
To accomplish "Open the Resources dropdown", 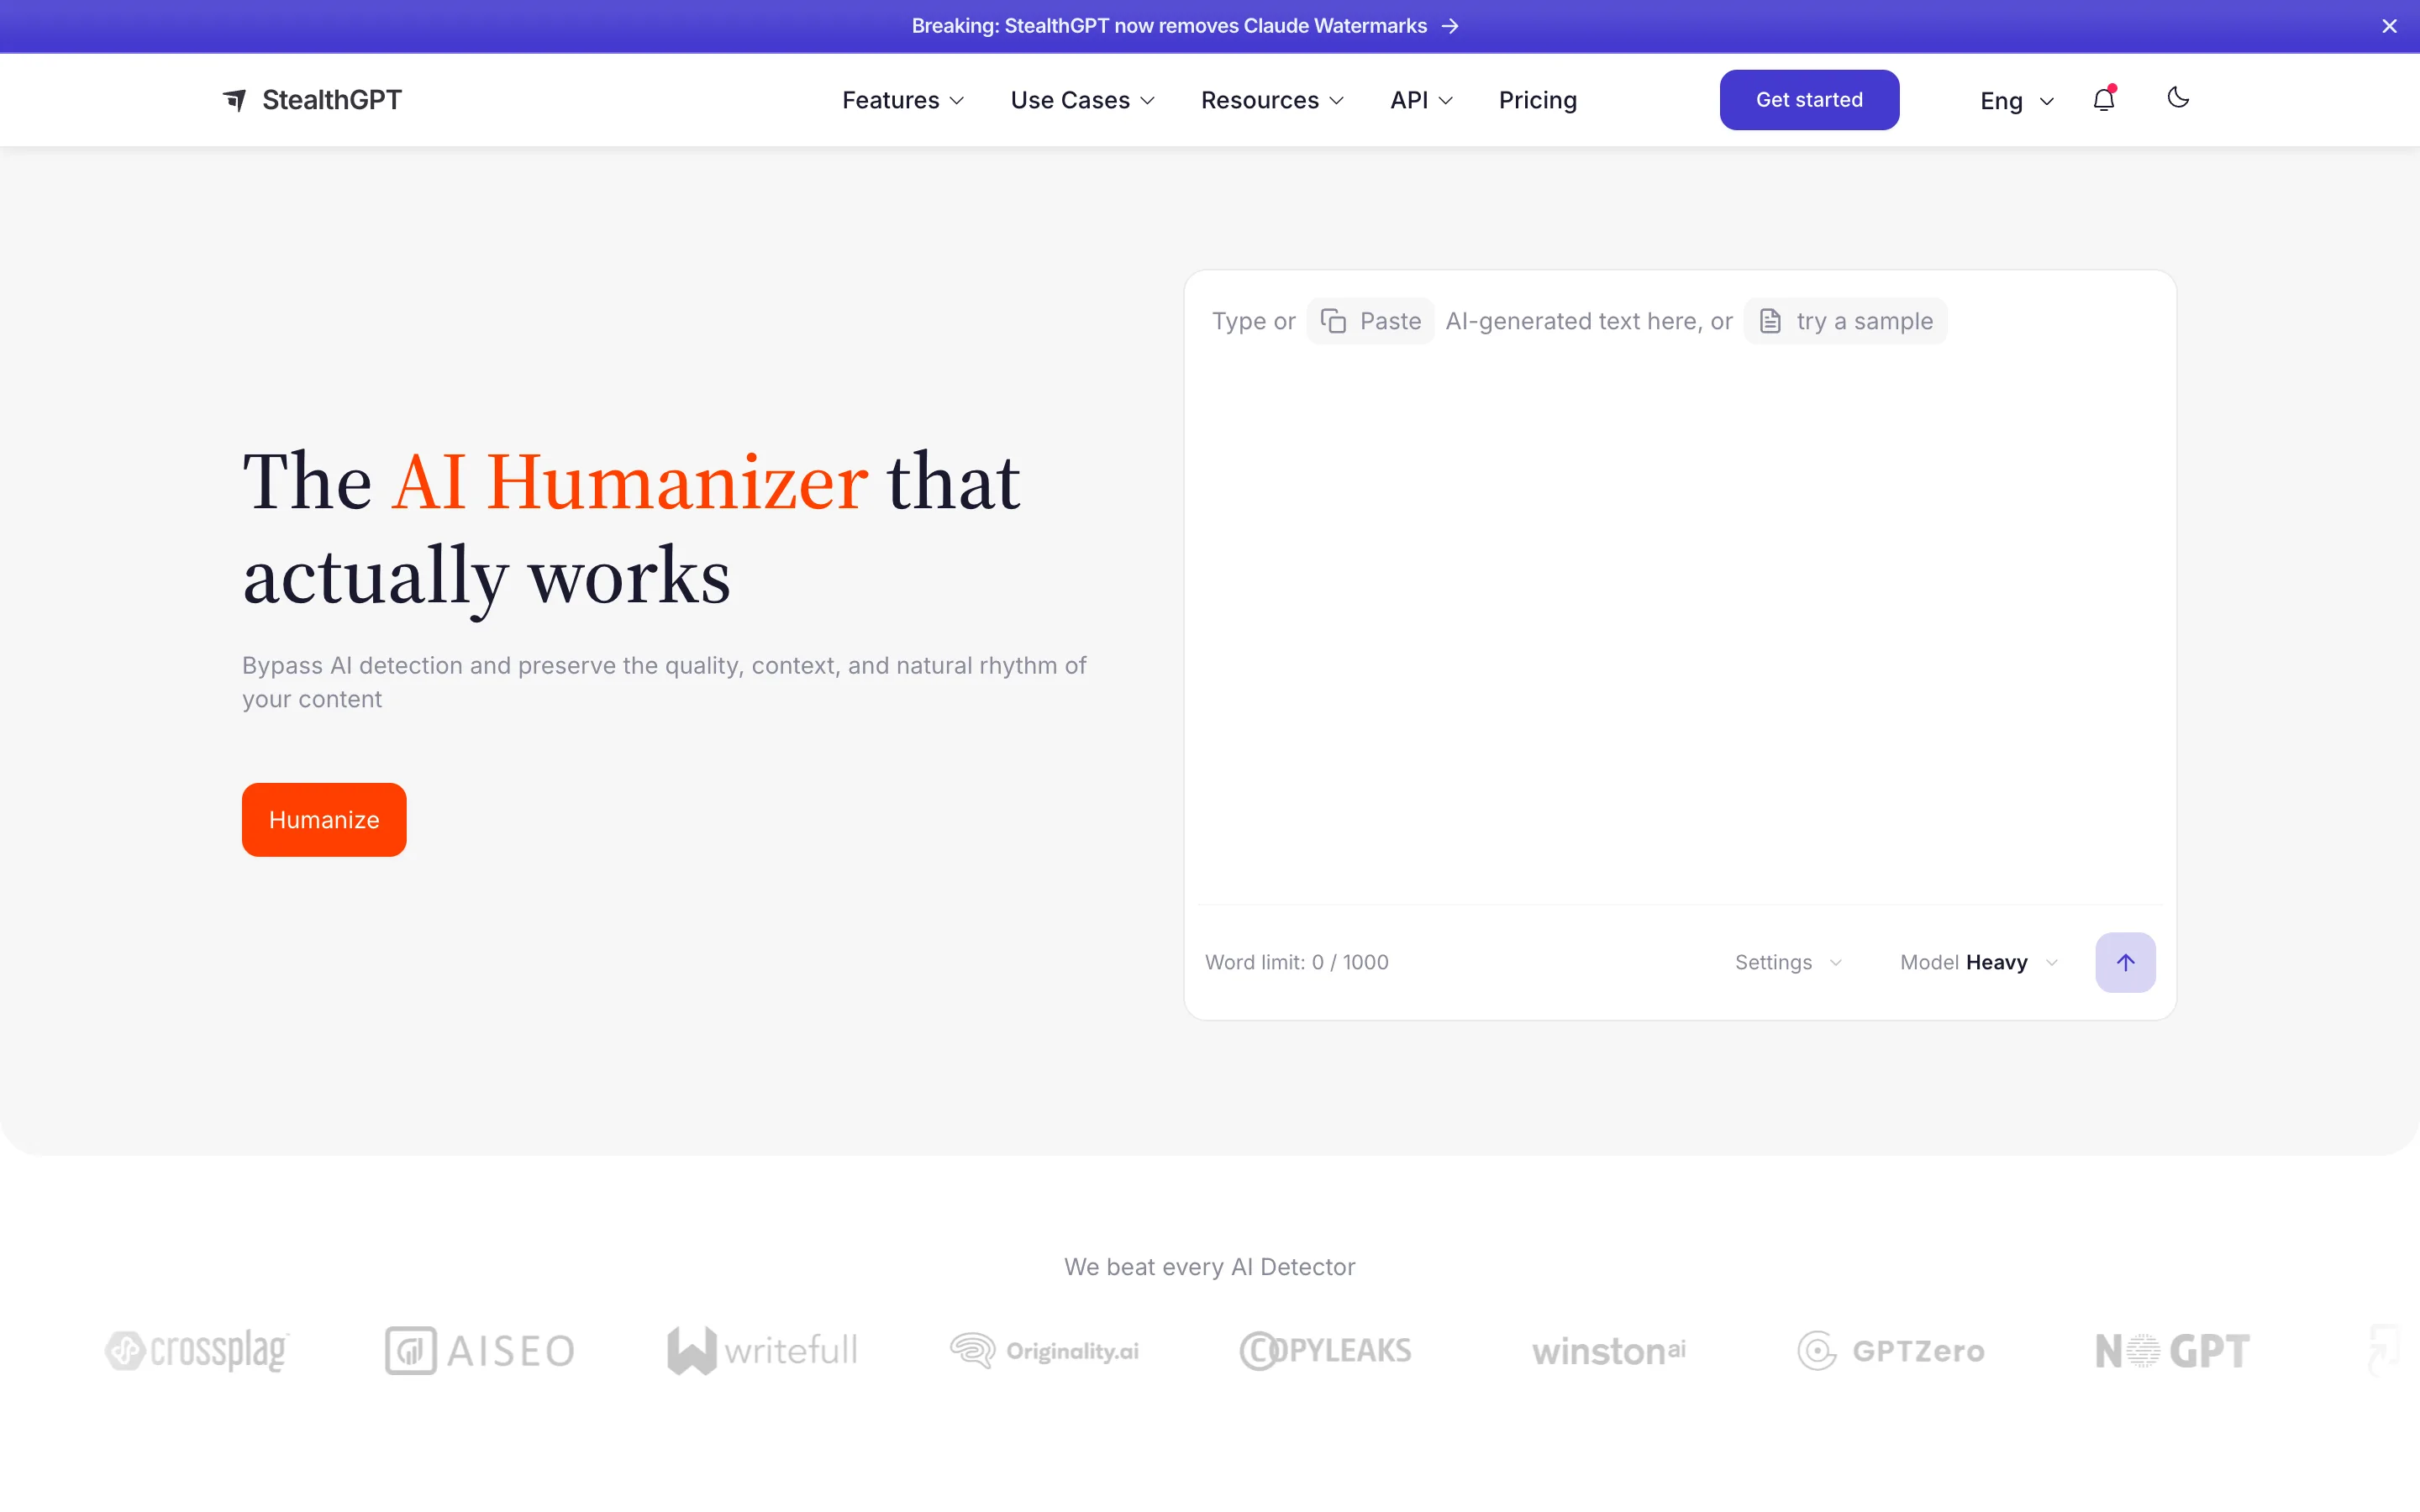I will coord(1272,100).
